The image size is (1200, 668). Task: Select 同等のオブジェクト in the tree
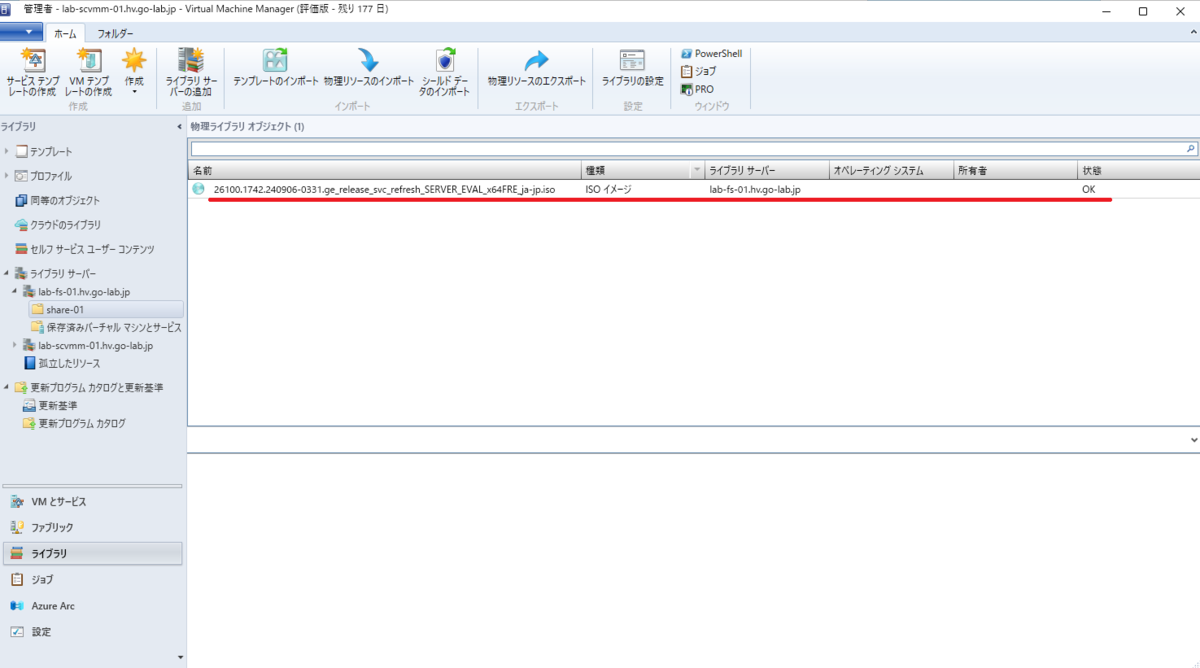57,200
